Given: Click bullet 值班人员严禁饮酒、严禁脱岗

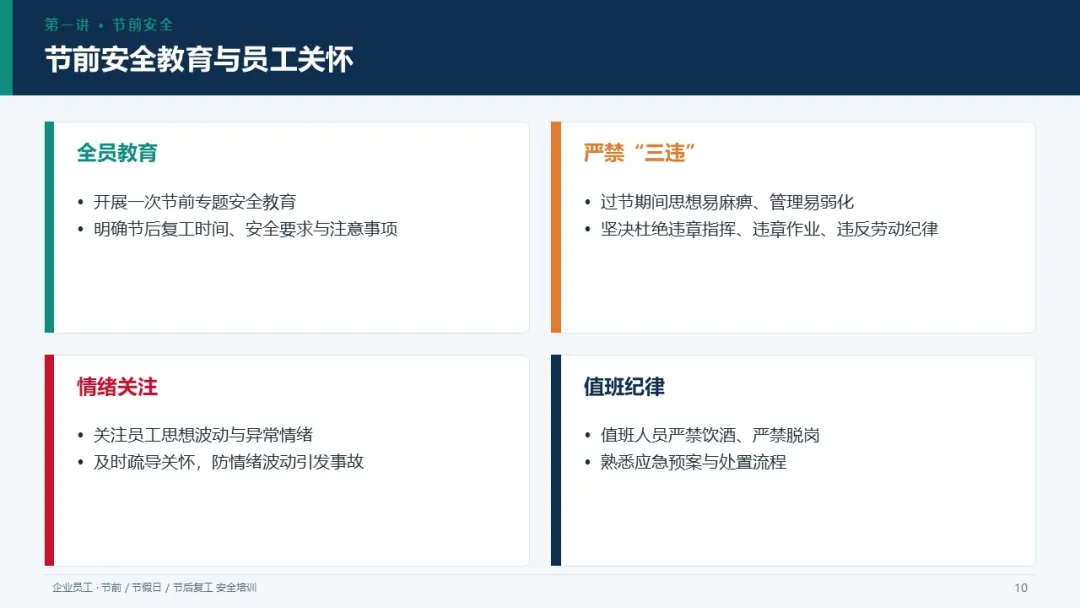Looking at the screenshot, I should click(710, 435).
